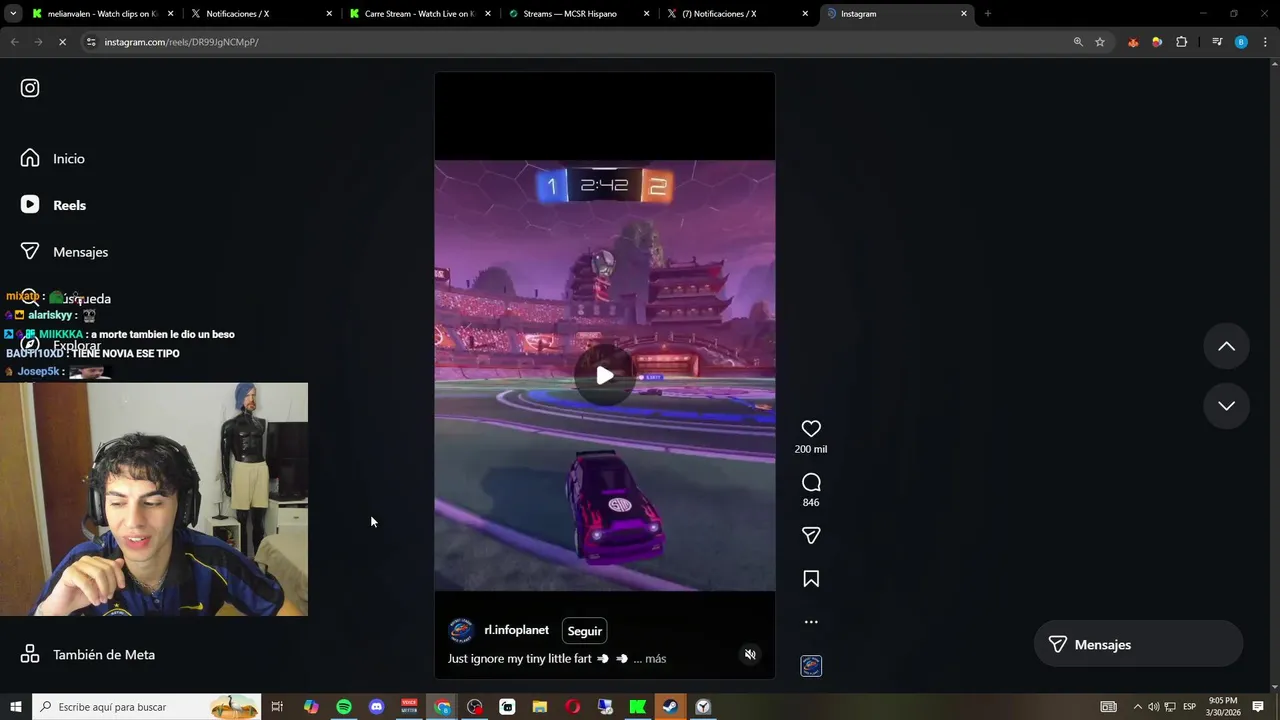
Task: Switch to the 'Carre Stream - Watch Live' tab
Action: pos(418,14)
